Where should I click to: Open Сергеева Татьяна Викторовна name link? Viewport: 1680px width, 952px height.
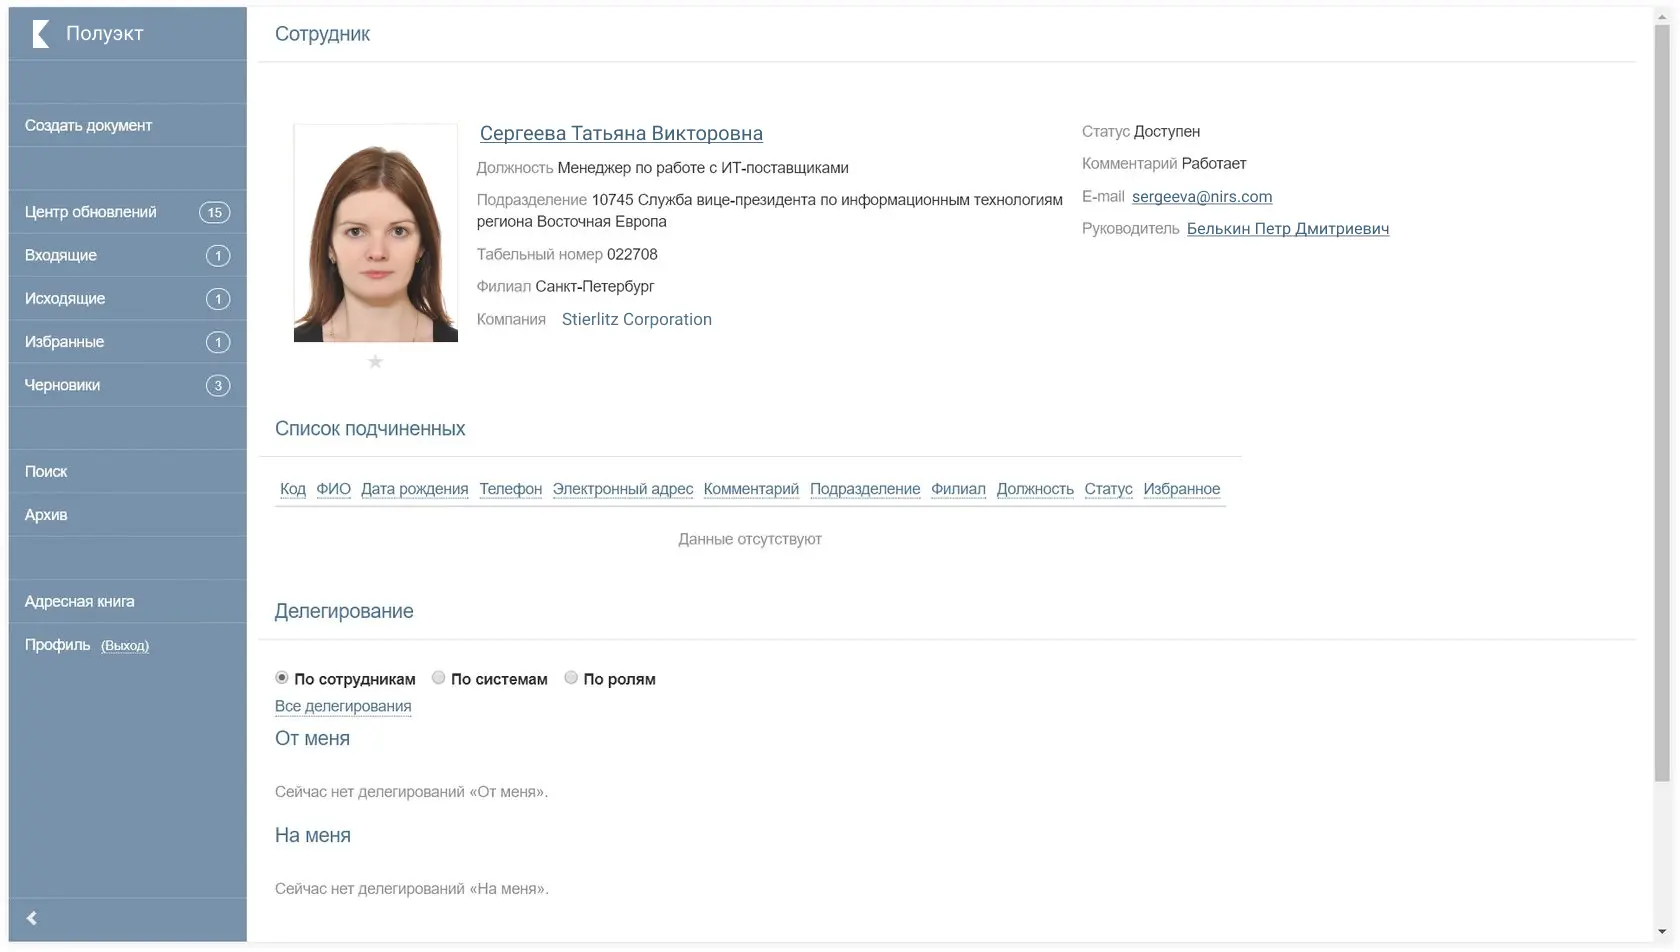tap(621, 133)
